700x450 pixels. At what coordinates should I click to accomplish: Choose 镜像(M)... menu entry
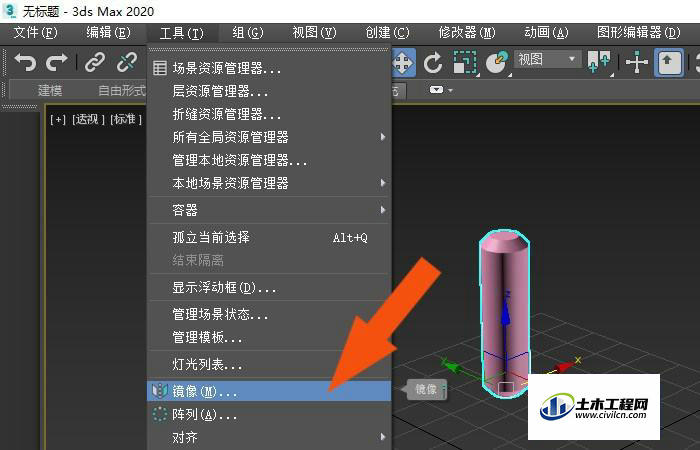pyautogui.click(x=269, y=391)
